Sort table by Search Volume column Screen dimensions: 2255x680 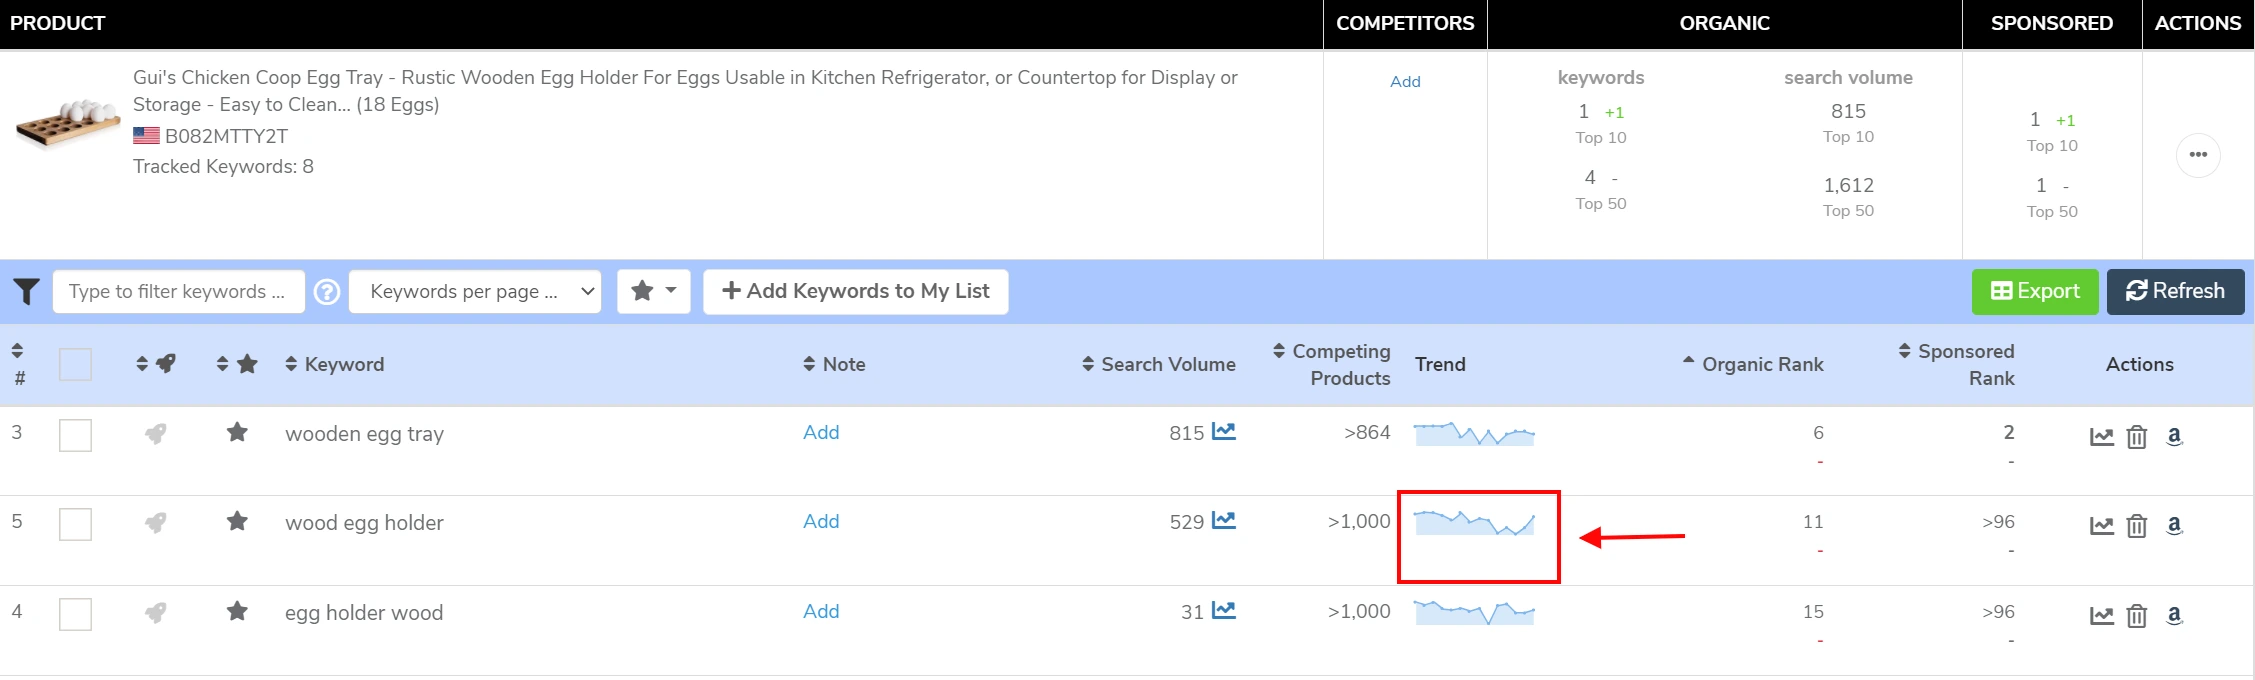(1158, 365)
